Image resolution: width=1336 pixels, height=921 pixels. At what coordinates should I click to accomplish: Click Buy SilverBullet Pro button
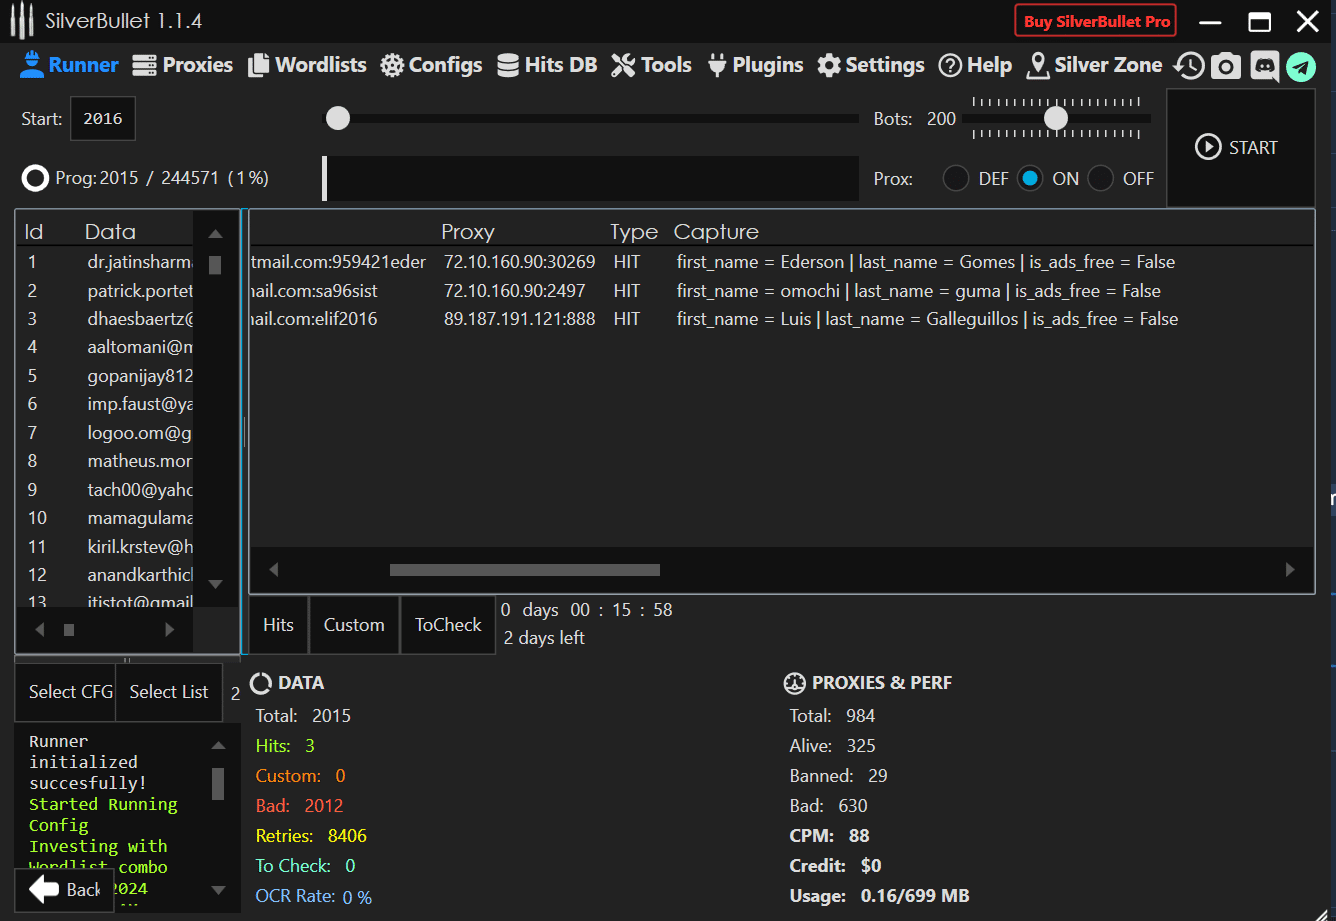tap(1096, 21)
